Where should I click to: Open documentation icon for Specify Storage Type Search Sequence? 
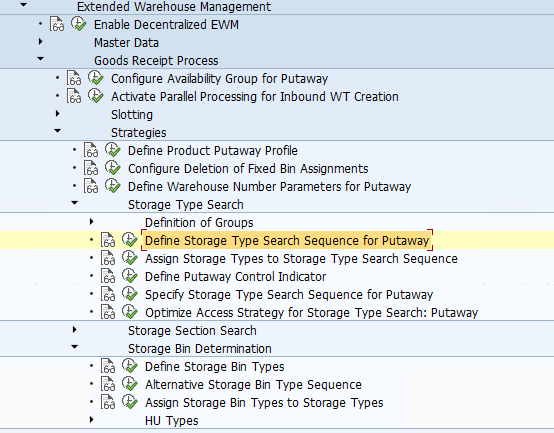[108, 295]
